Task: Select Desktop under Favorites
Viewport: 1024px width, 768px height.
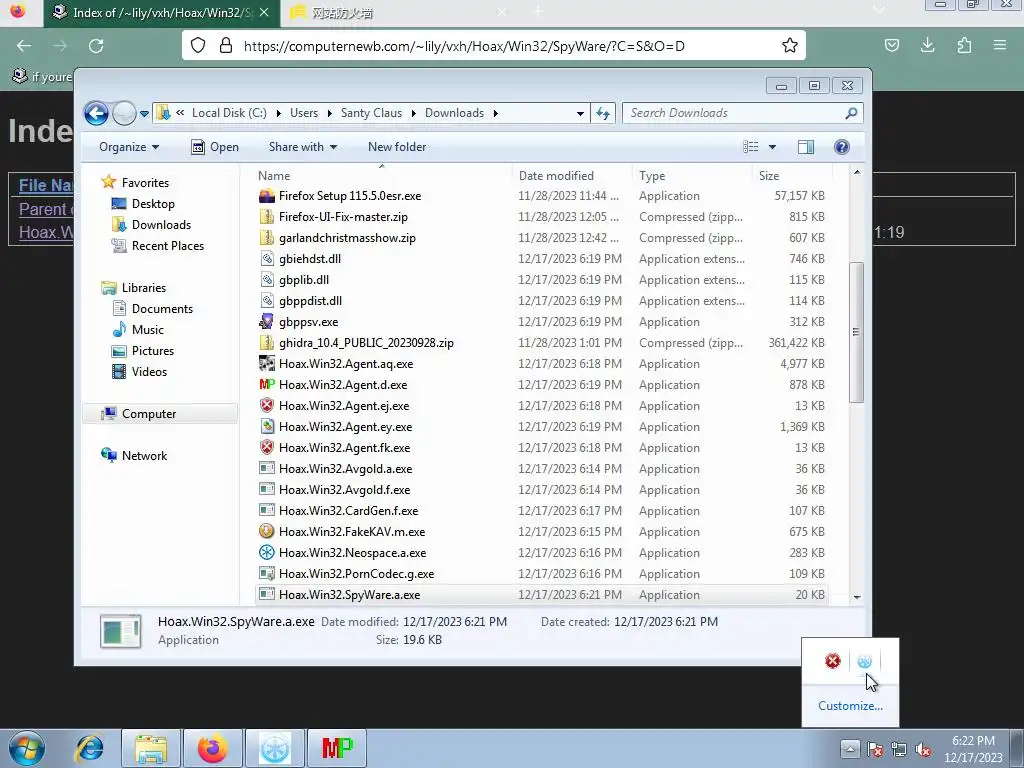Action: [x=153, y=204]
